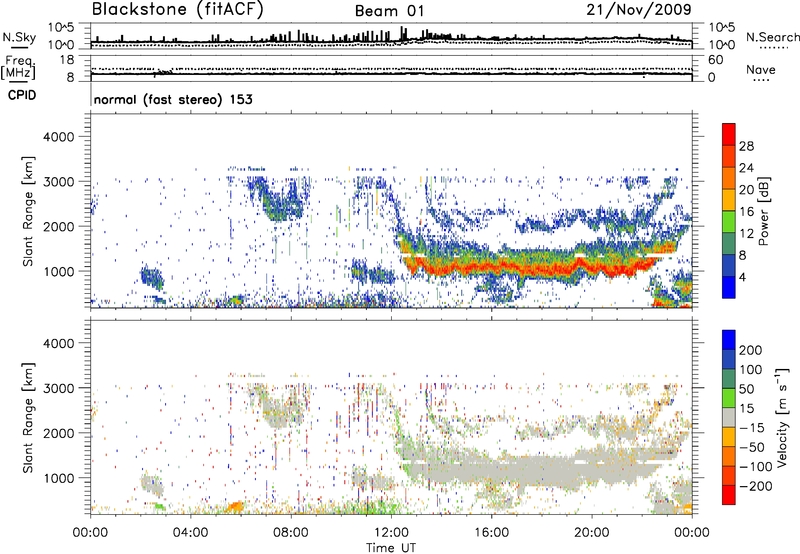Click velocity panel 'Slant Range [km]' label

pyautogui.click(x=28, y=418)
